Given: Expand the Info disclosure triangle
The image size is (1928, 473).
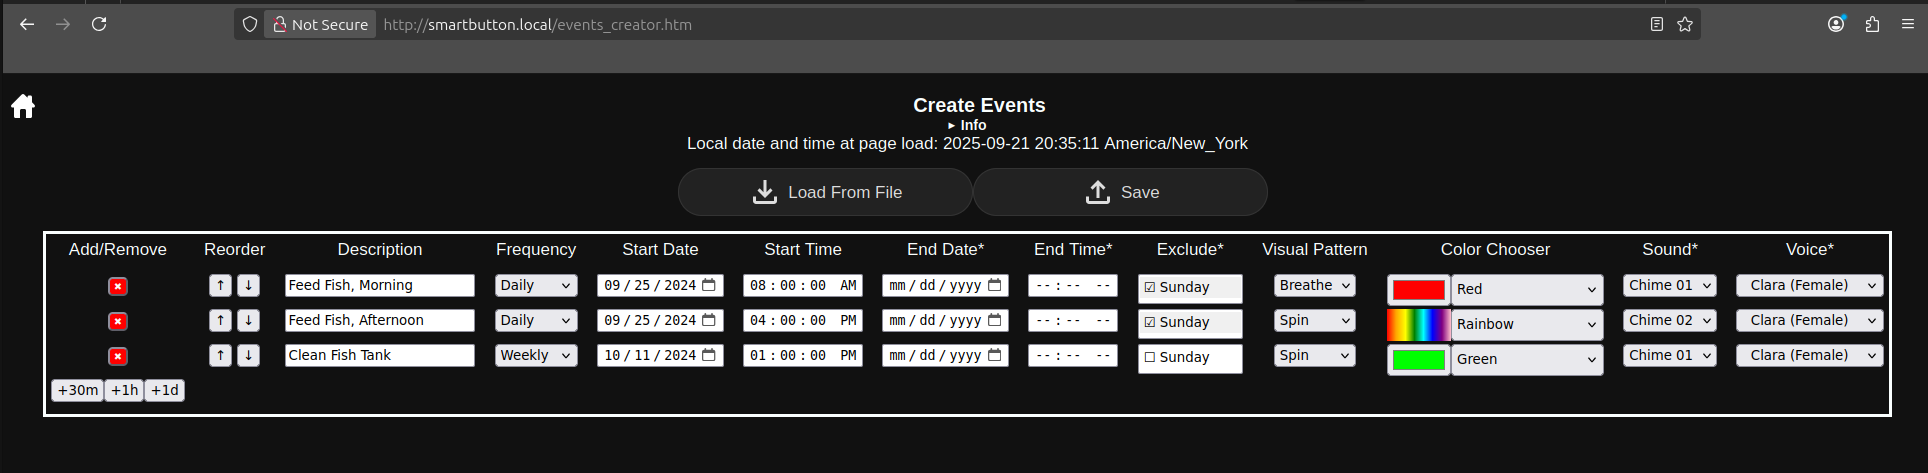Looking at the screenshot, I should click(x=967, y=125).
